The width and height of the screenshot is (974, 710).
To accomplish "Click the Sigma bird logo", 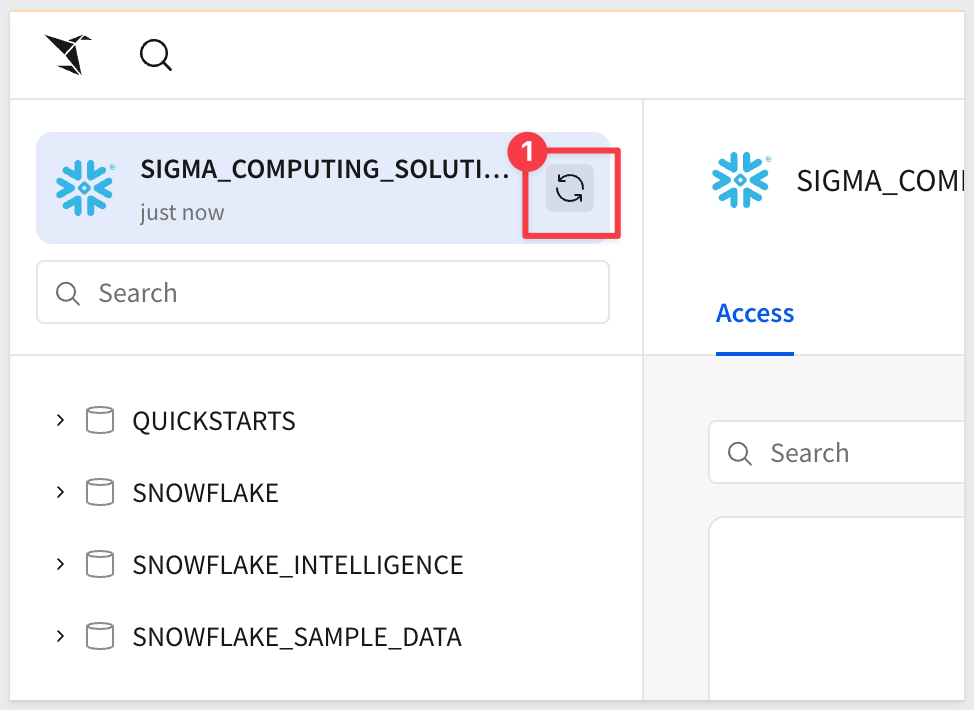I will tap(68, 54).
